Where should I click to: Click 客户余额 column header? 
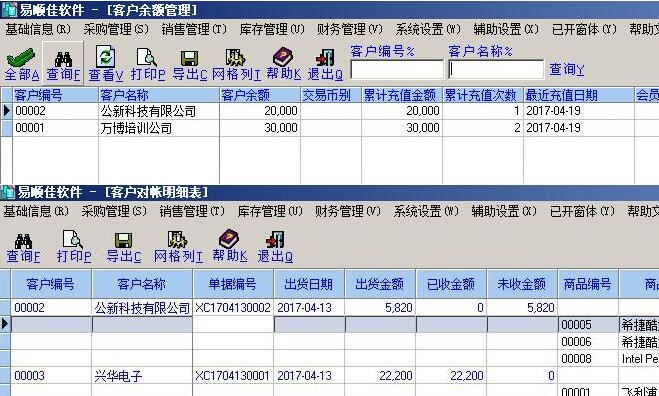pyautogui.click(x=260, y=95)
